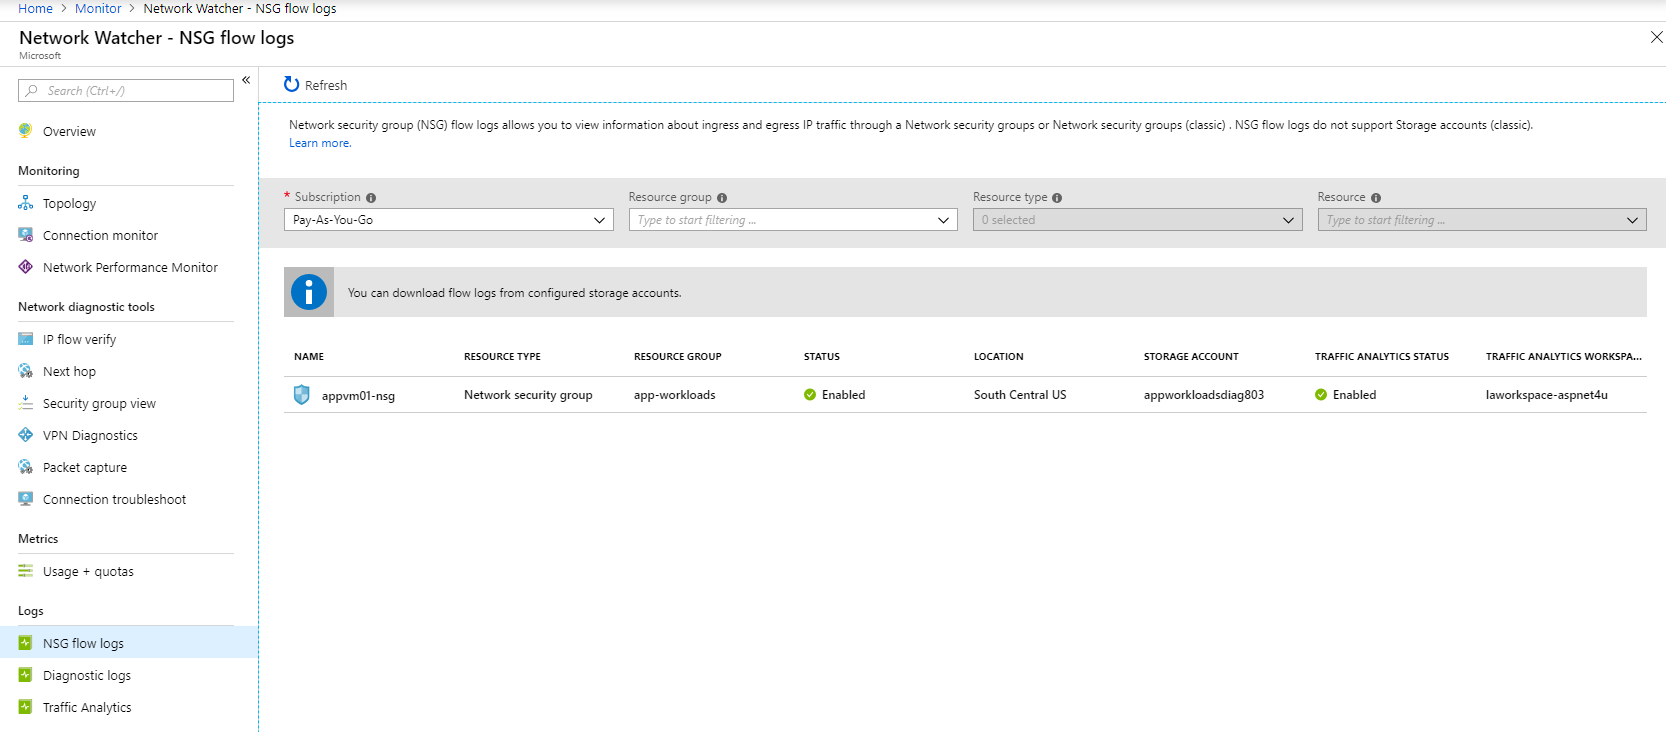The height and width of the screenshot is (732, 1666).
Task: Open the Resource group filter dropdown
Action: tap(793, 220)
